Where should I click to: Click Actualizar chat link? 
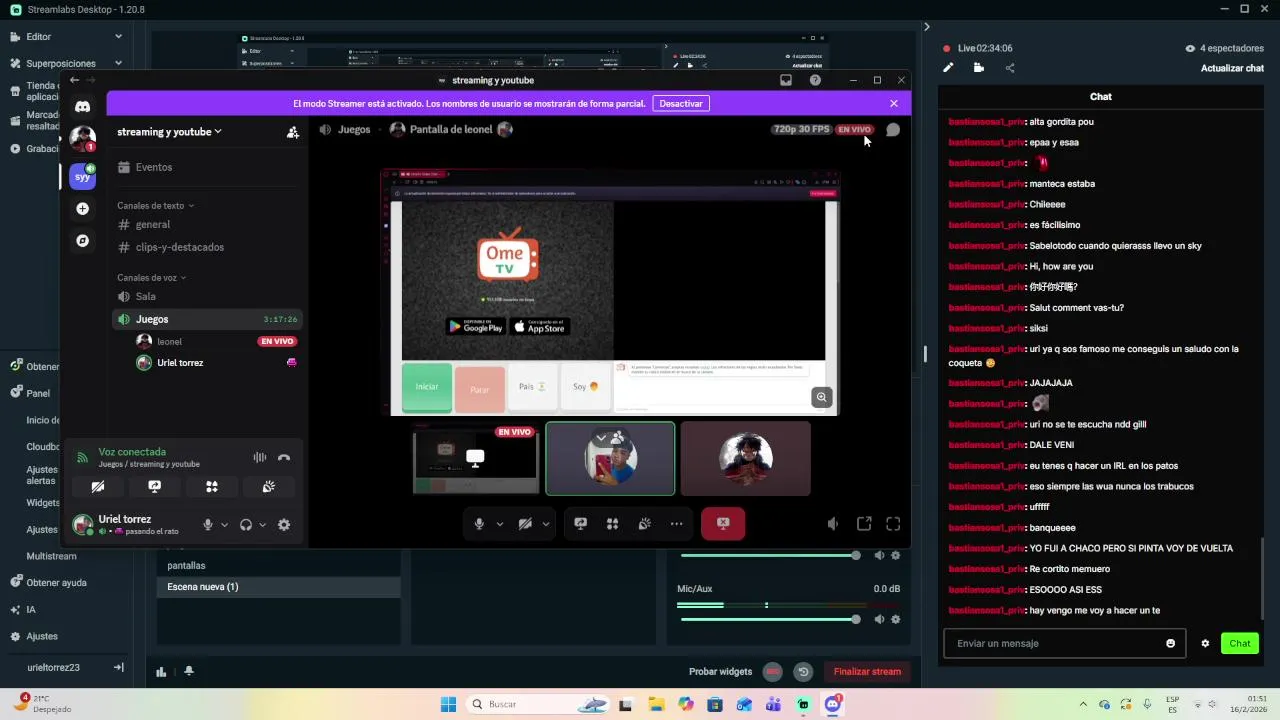click(1232, 68)
